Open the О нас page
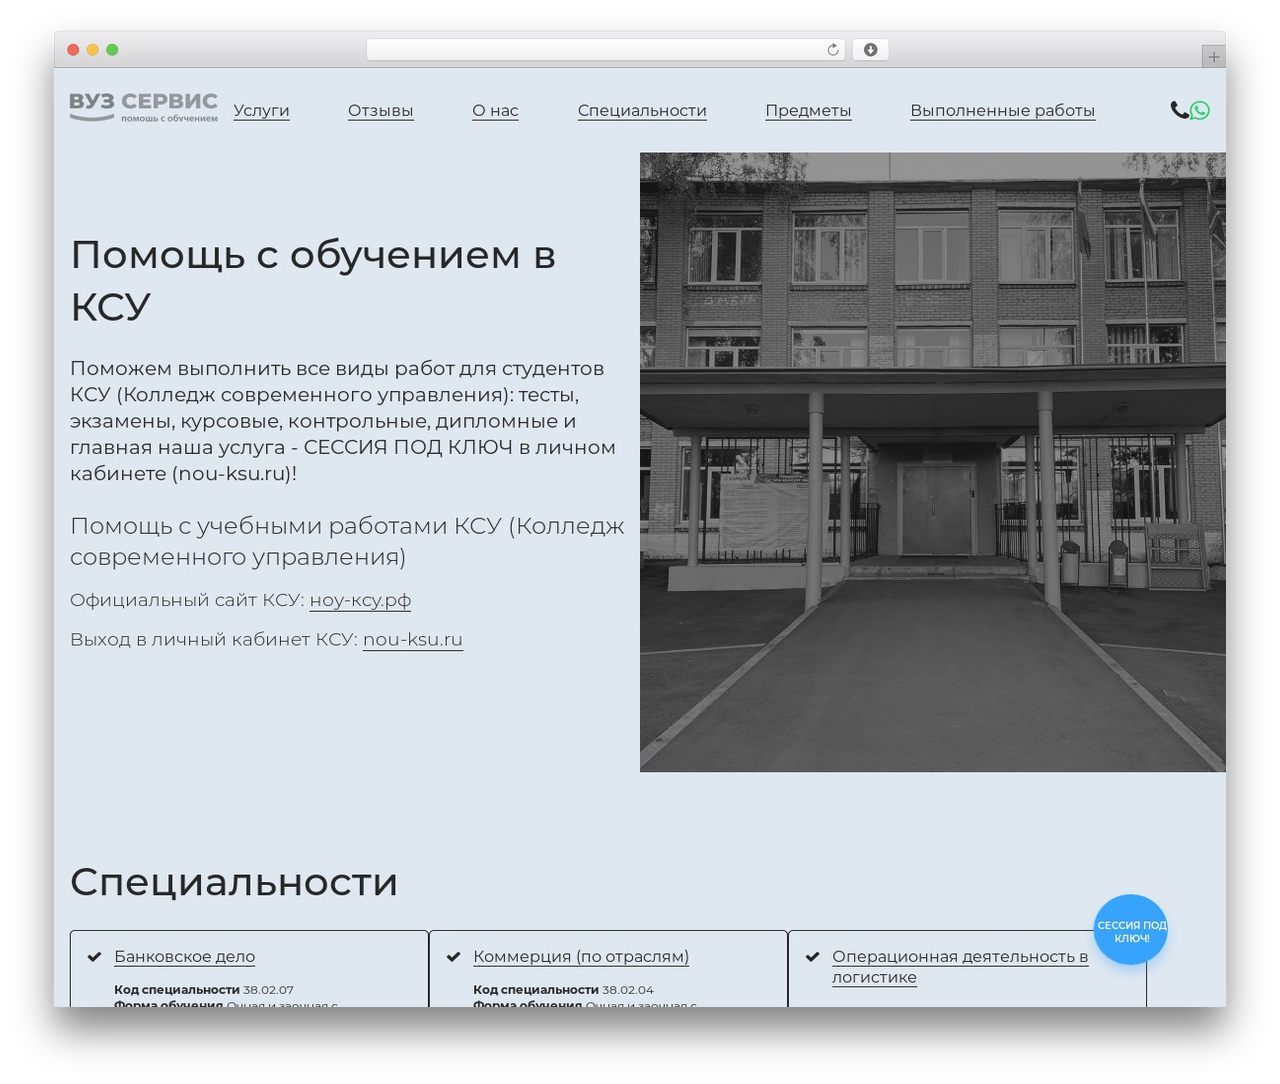The image size is (1280, 1084). 495,110
